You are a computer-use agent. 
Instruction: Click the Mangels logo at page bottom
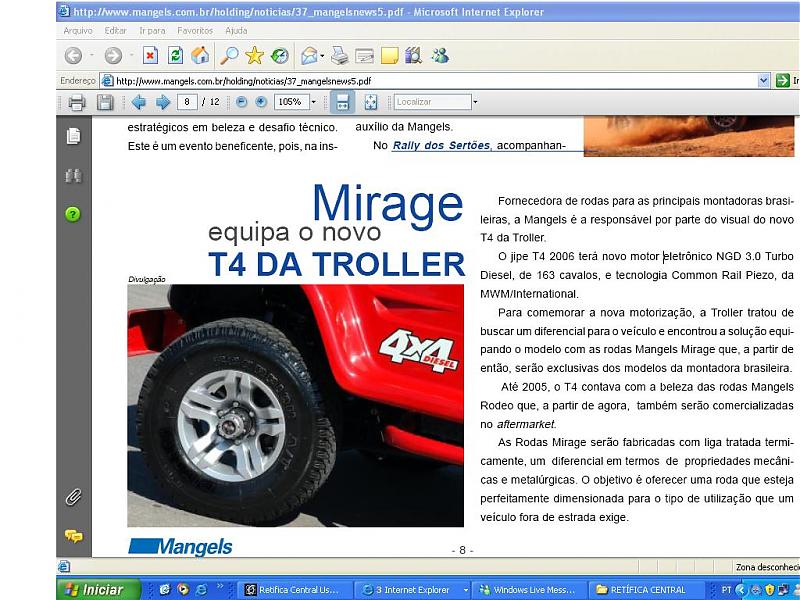(x=180, y=546)
